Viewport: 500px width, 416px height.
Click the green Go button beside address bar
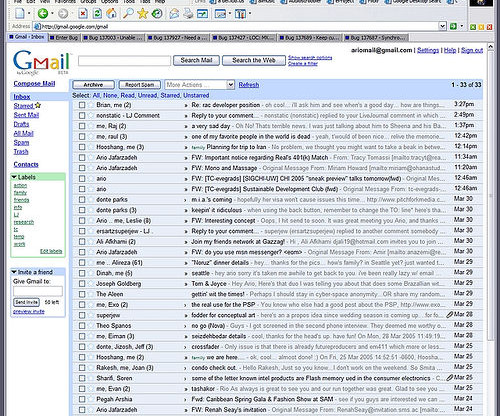(x=453, y=26)
